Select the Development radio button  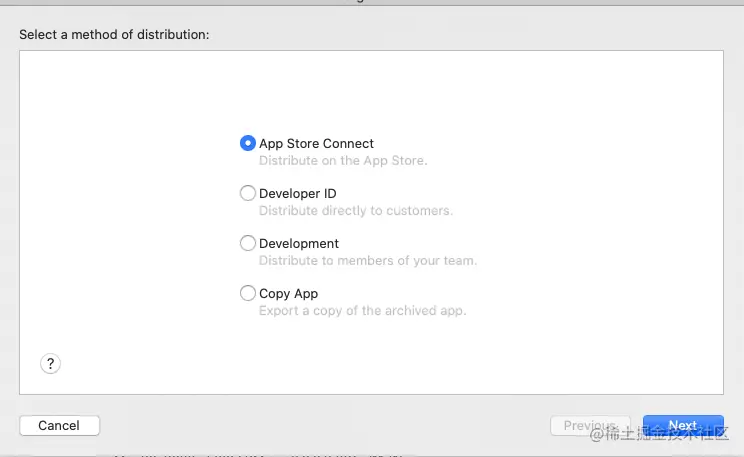click(248, 243)
